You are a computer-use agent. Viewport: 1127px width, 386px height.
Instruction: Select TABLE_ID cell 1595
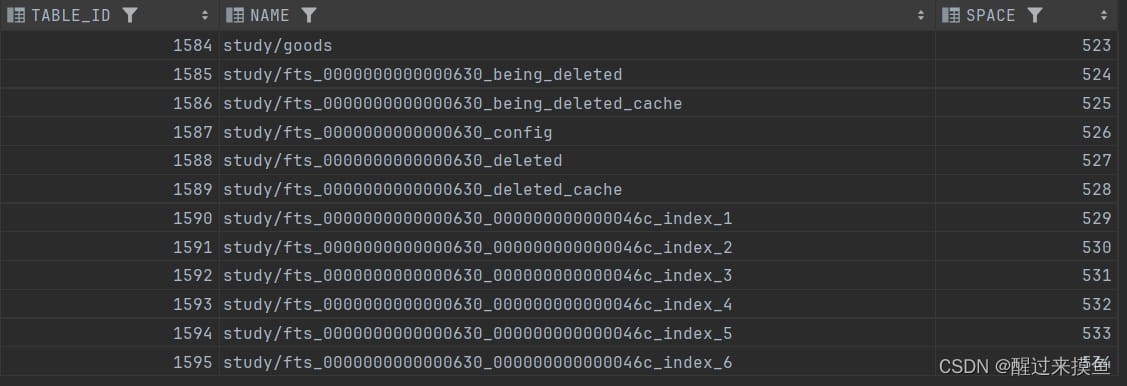[x=109, y=362]
